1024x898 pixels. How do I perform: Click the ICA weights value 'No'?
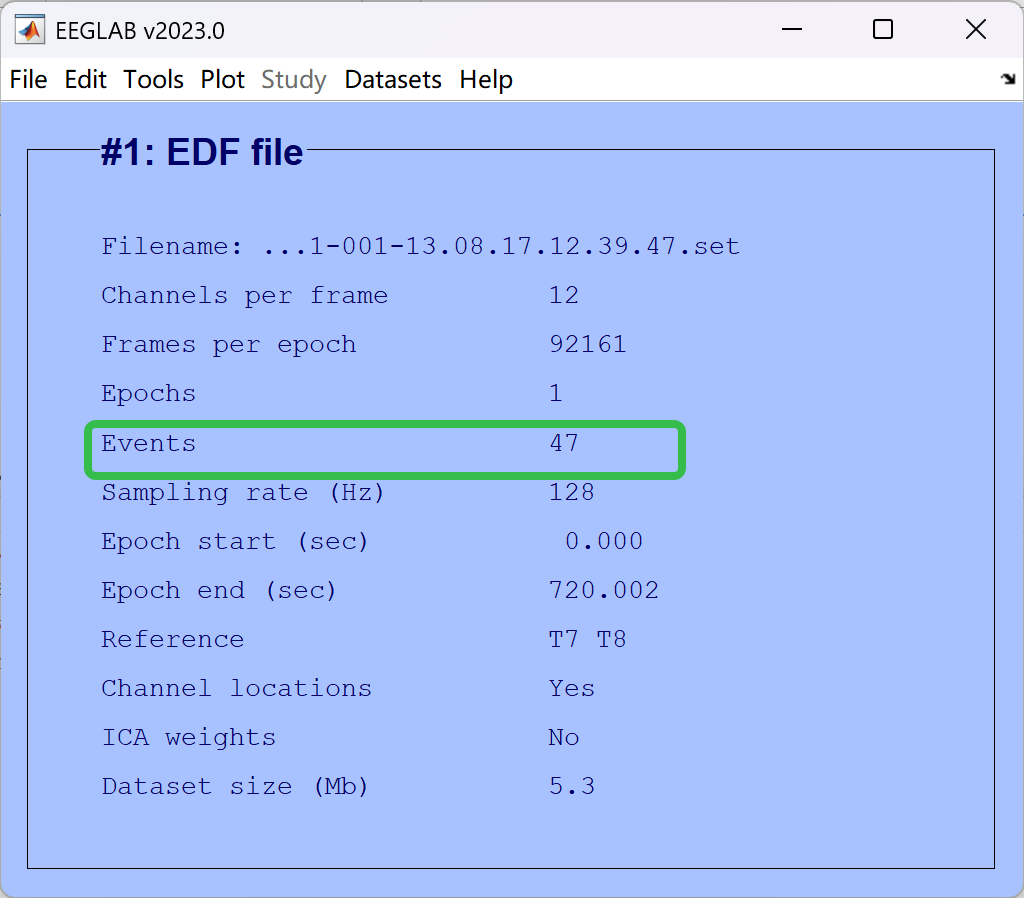564,737
